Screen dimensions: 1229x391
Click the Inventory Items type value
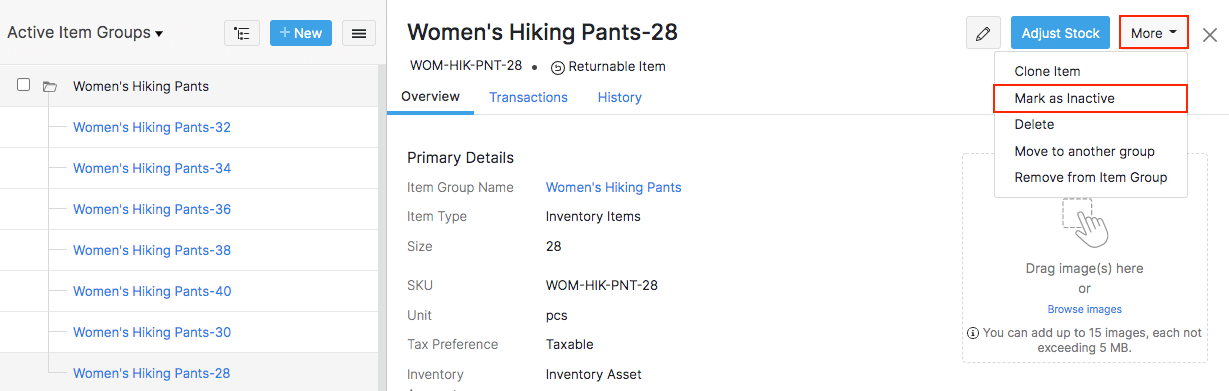click(x=593, y=216)
